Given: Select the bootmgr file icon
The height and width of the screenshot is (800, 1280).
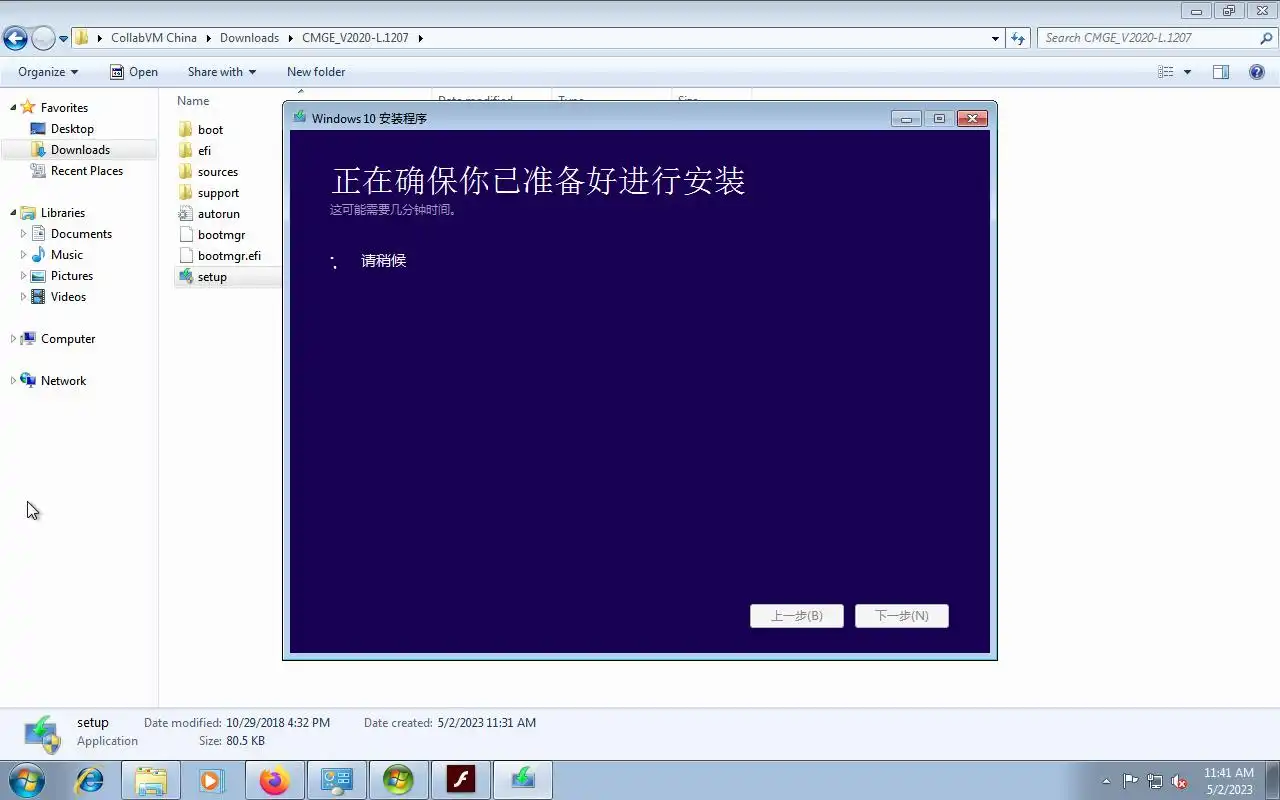Looking at the screenshot, I should tap(185, 235).
